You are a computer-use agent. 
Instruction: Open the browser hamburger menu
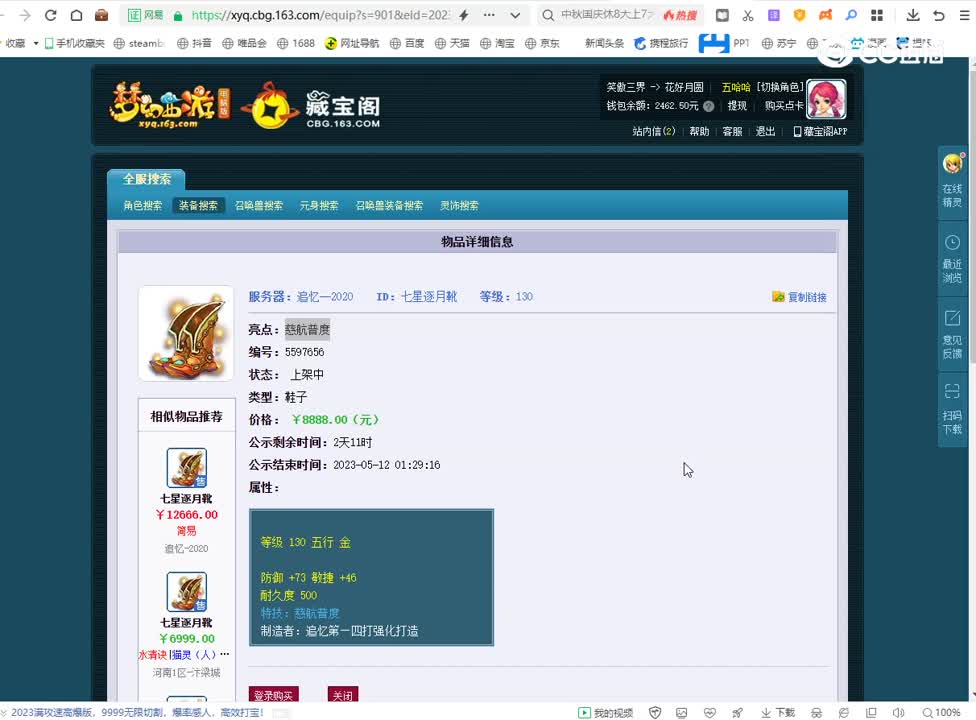click(964, 15)
